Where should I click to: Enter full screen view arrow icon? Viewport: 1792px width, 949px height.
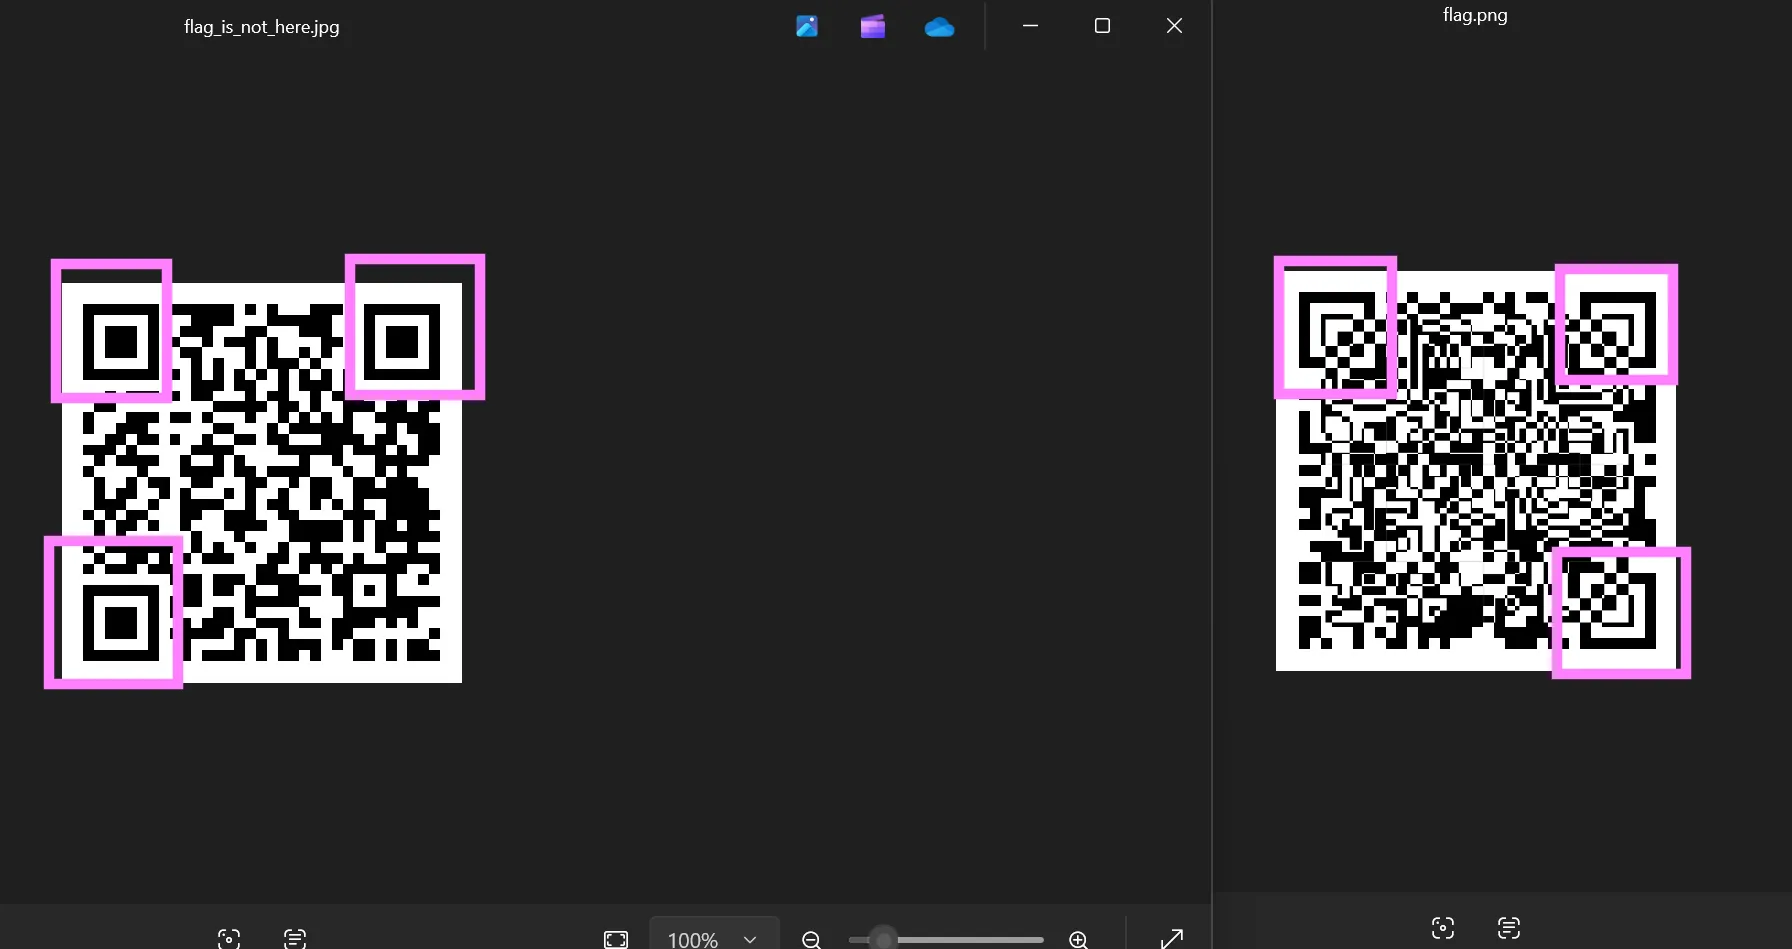(1172, 938)
